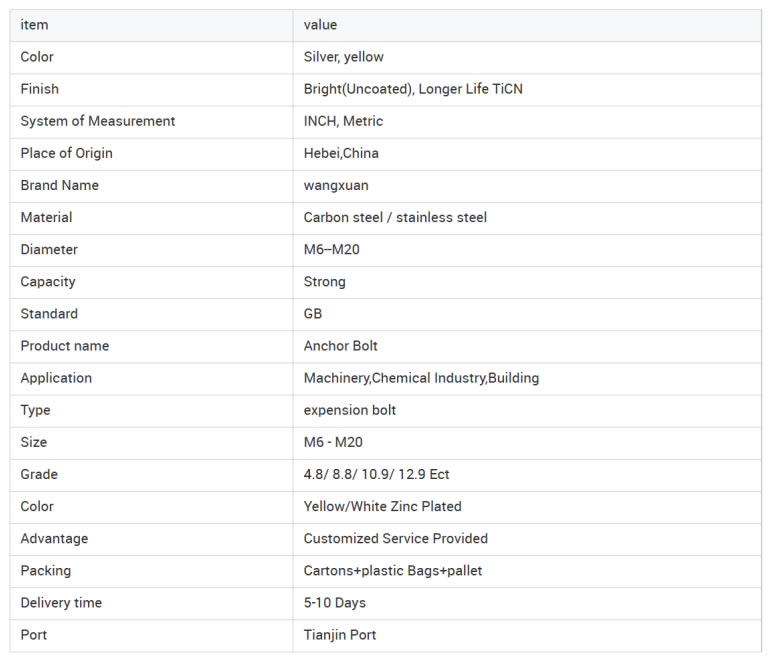This screenshot has height=662, width=772.
Task: Select the "Strong" capacity value
Action: click(x=324, y=281)
